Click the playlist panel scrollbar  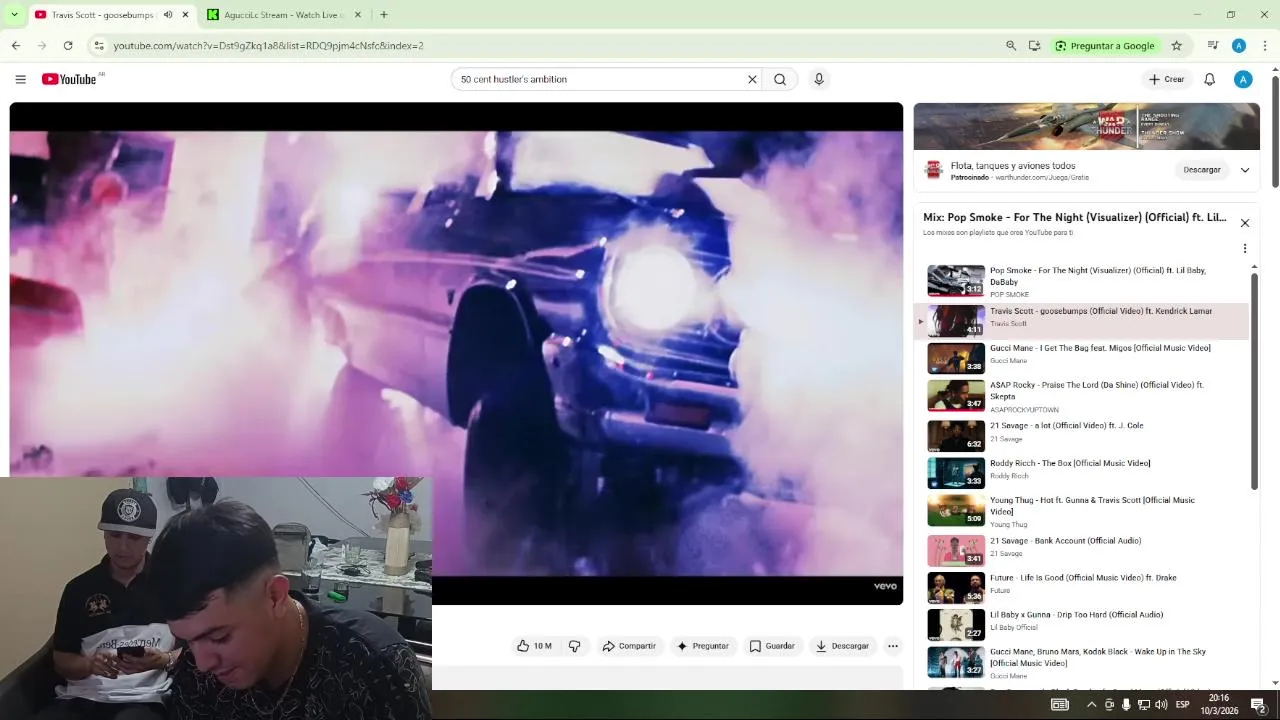click(1255, 380)
